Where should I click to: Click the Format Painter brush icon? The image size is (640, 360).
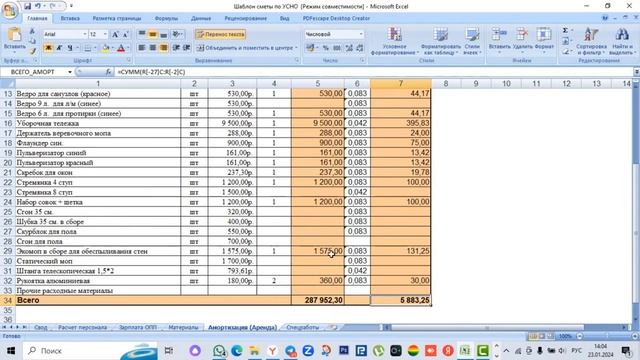click(33, 51)
